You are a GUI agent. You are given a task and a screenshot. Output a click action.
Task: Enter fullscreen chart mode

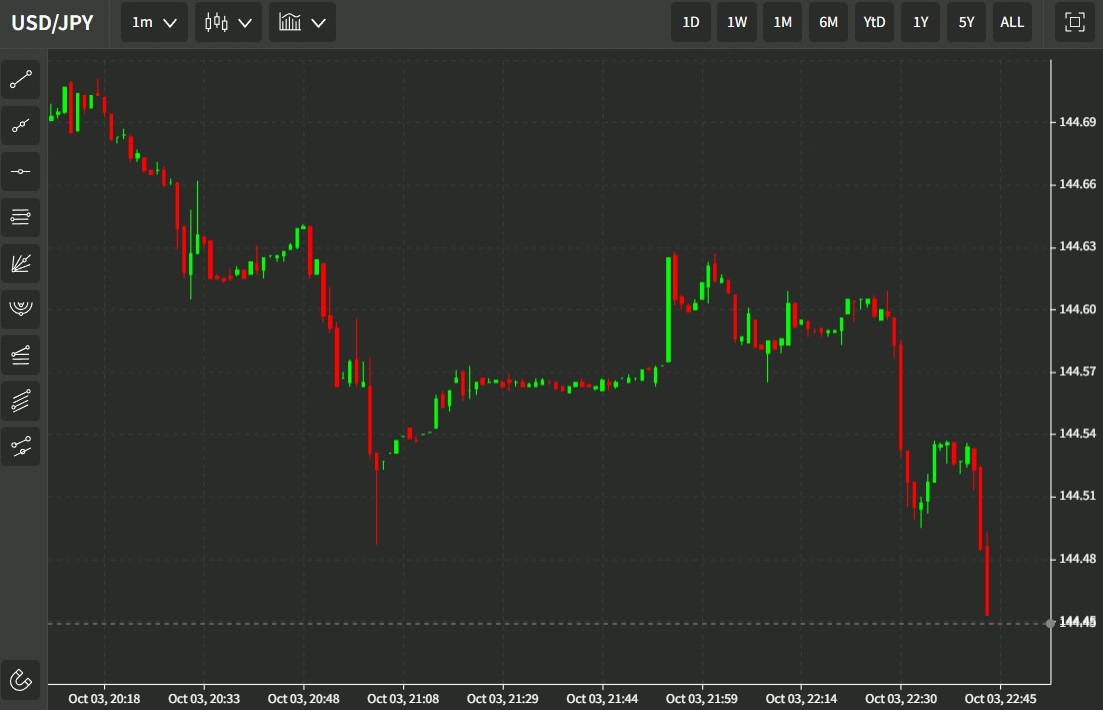click(1074, 22)
